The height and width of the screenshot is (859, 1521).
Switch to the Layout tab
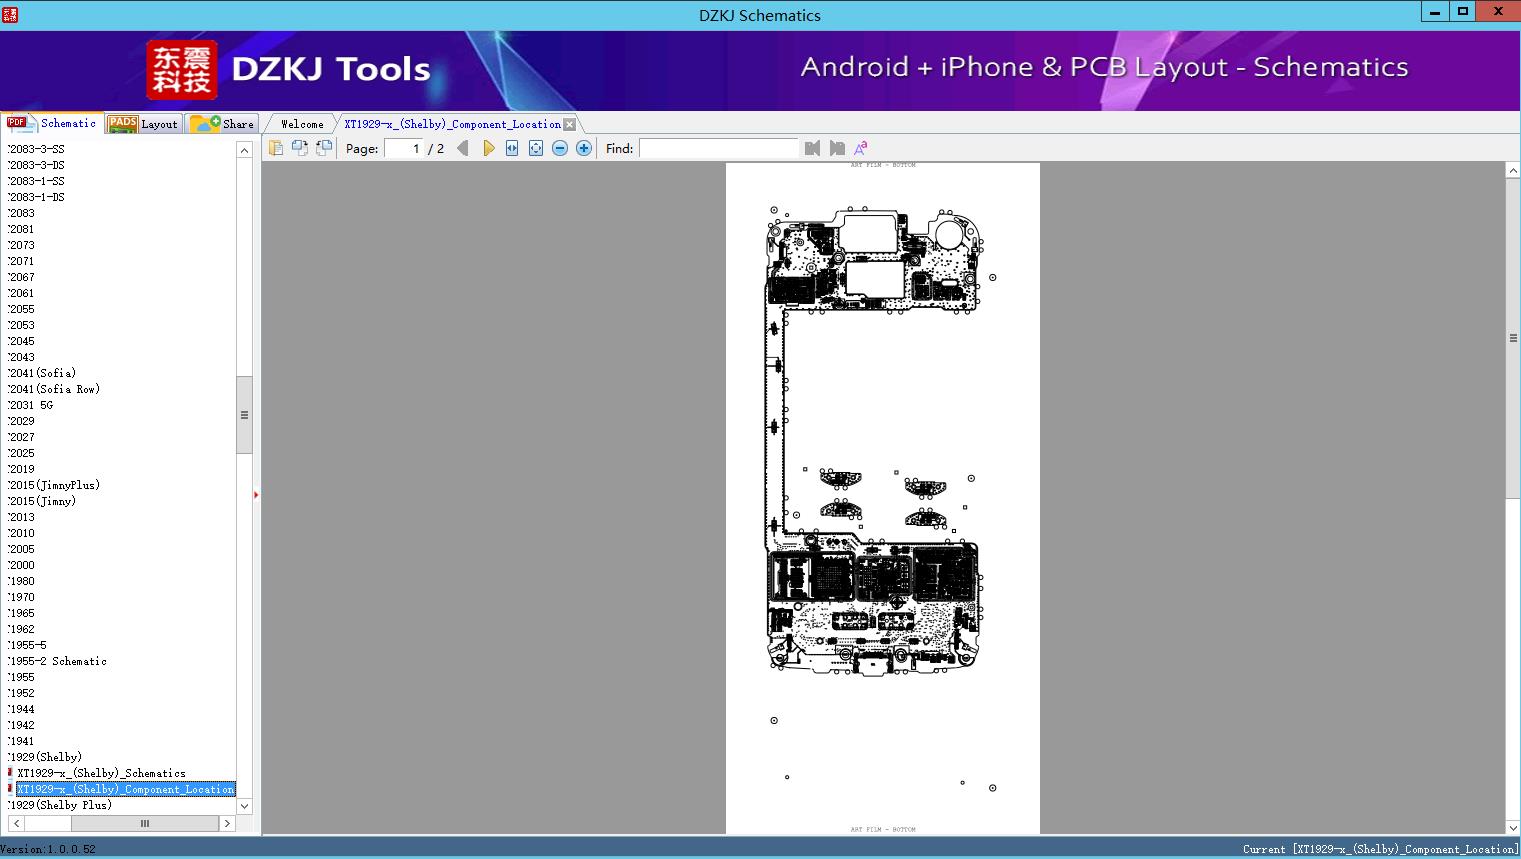143,124
